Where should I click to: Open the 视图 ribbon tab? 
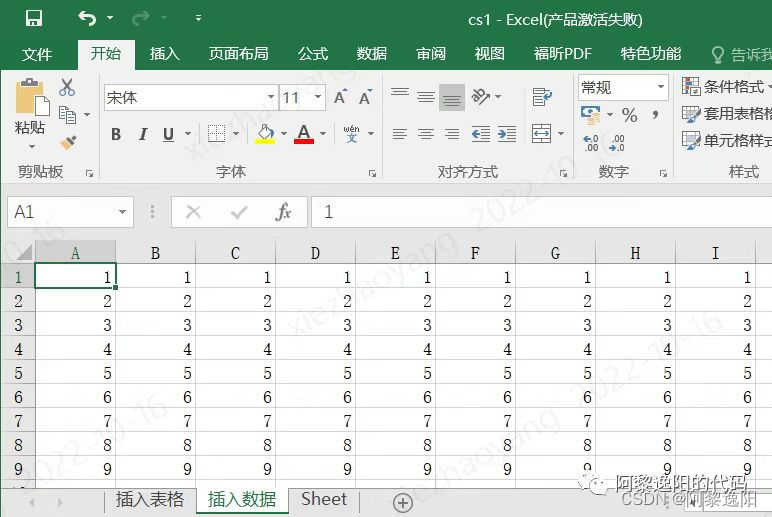point(489,54)
